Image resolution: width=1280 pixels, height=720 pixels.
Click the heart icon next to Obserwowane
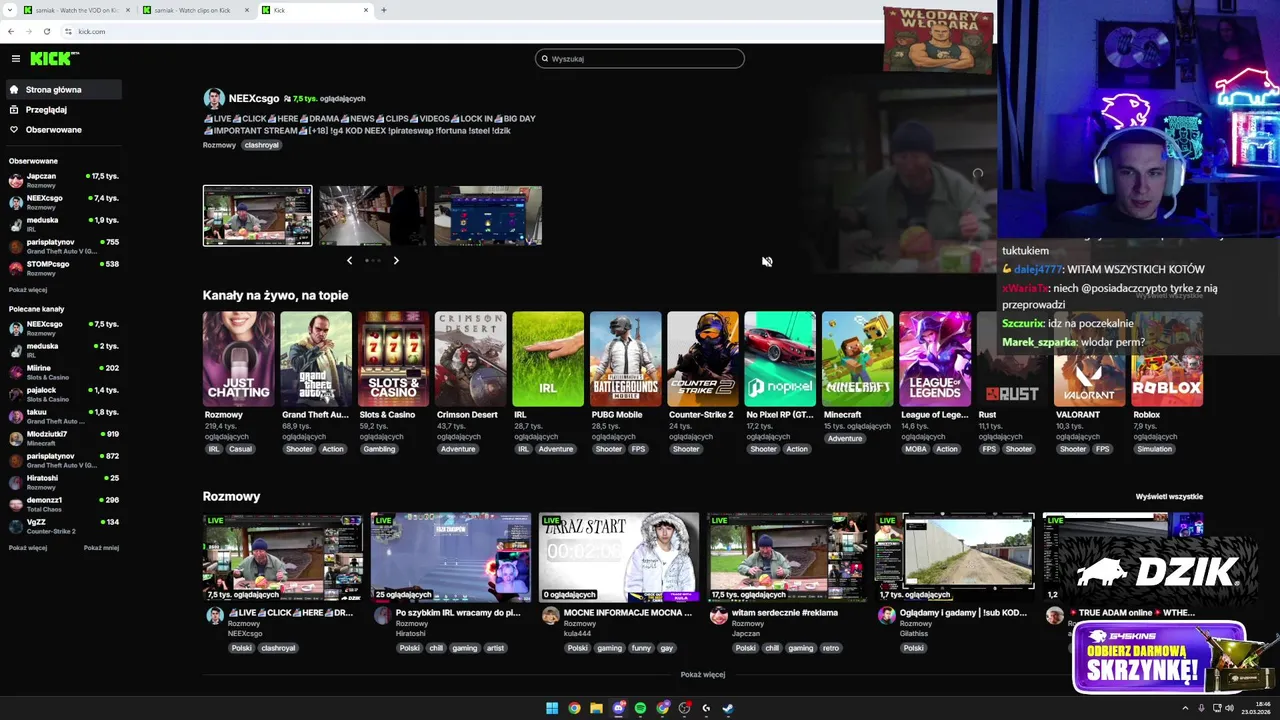14,129
